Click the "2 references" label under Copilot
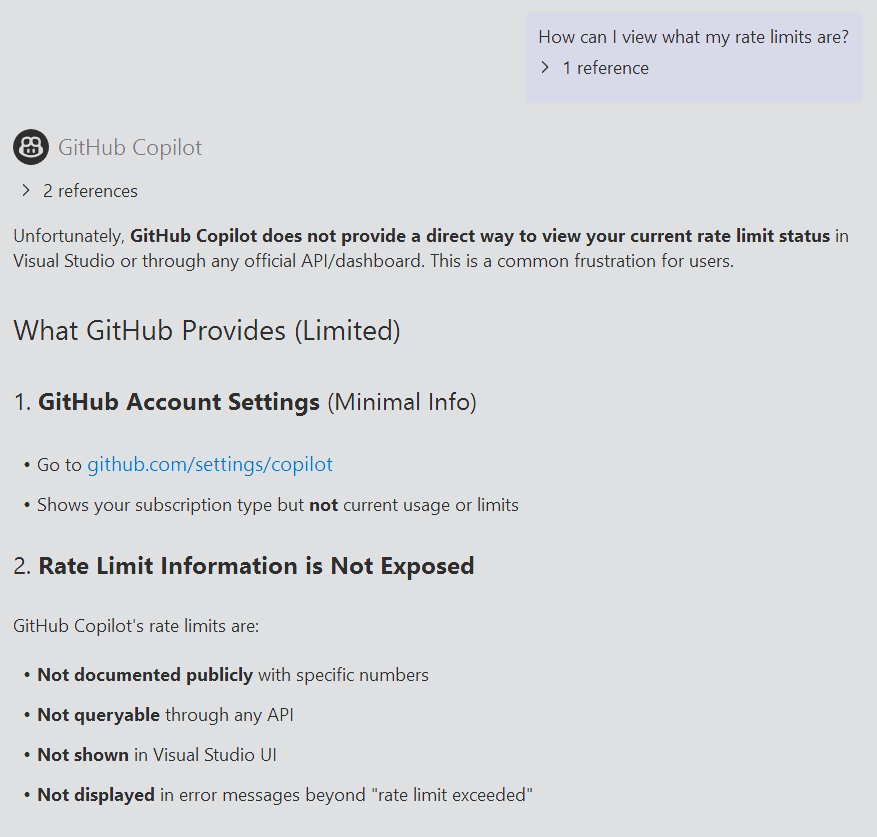877x837 pixels. coord(90,191)
